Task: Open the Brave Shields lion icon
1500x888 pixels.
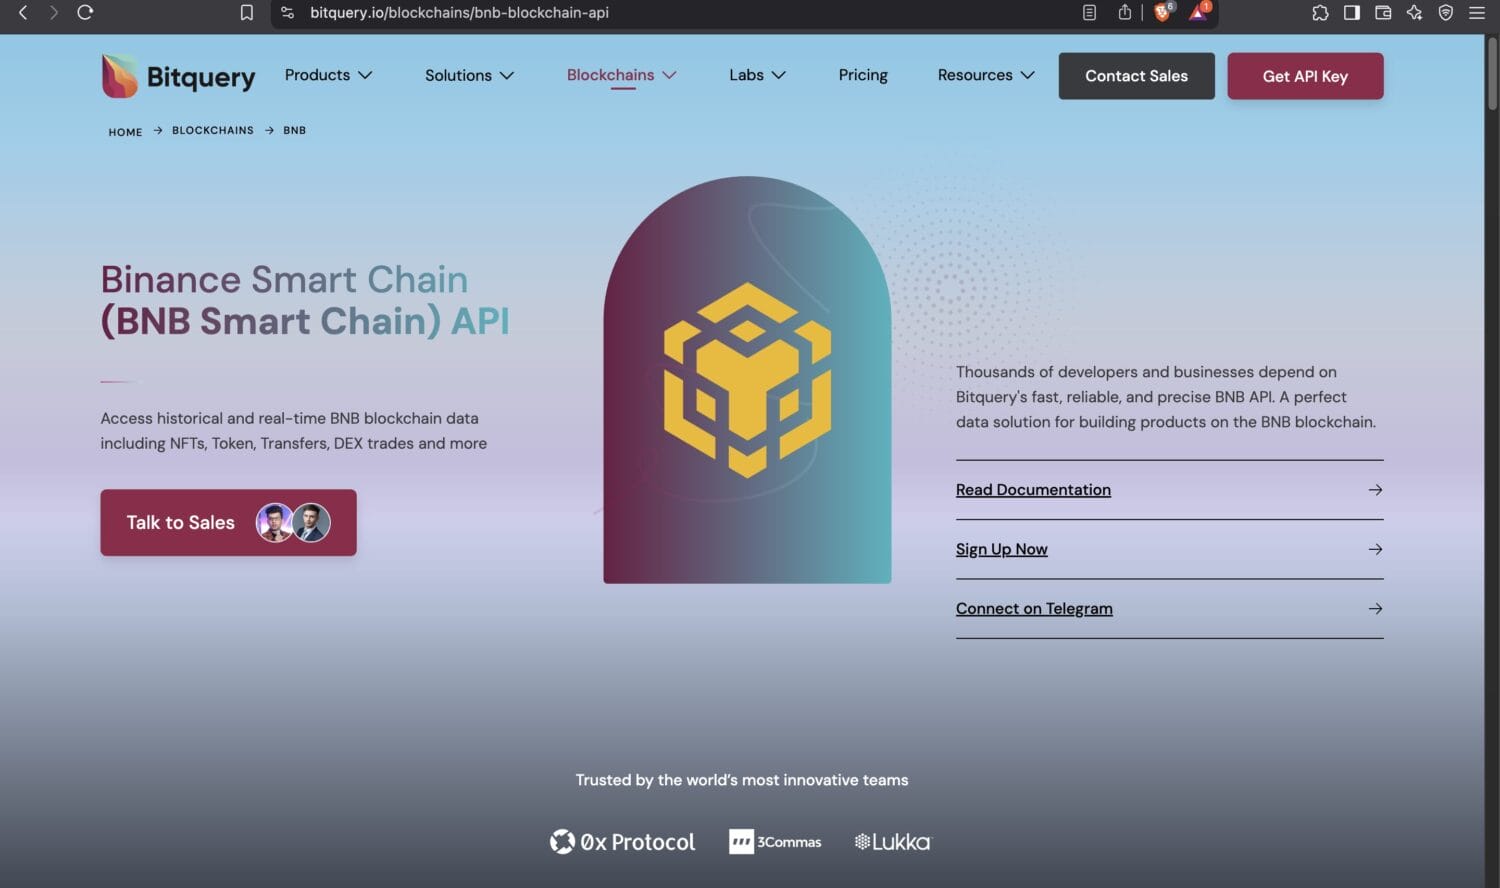Action: point(1162,13)
